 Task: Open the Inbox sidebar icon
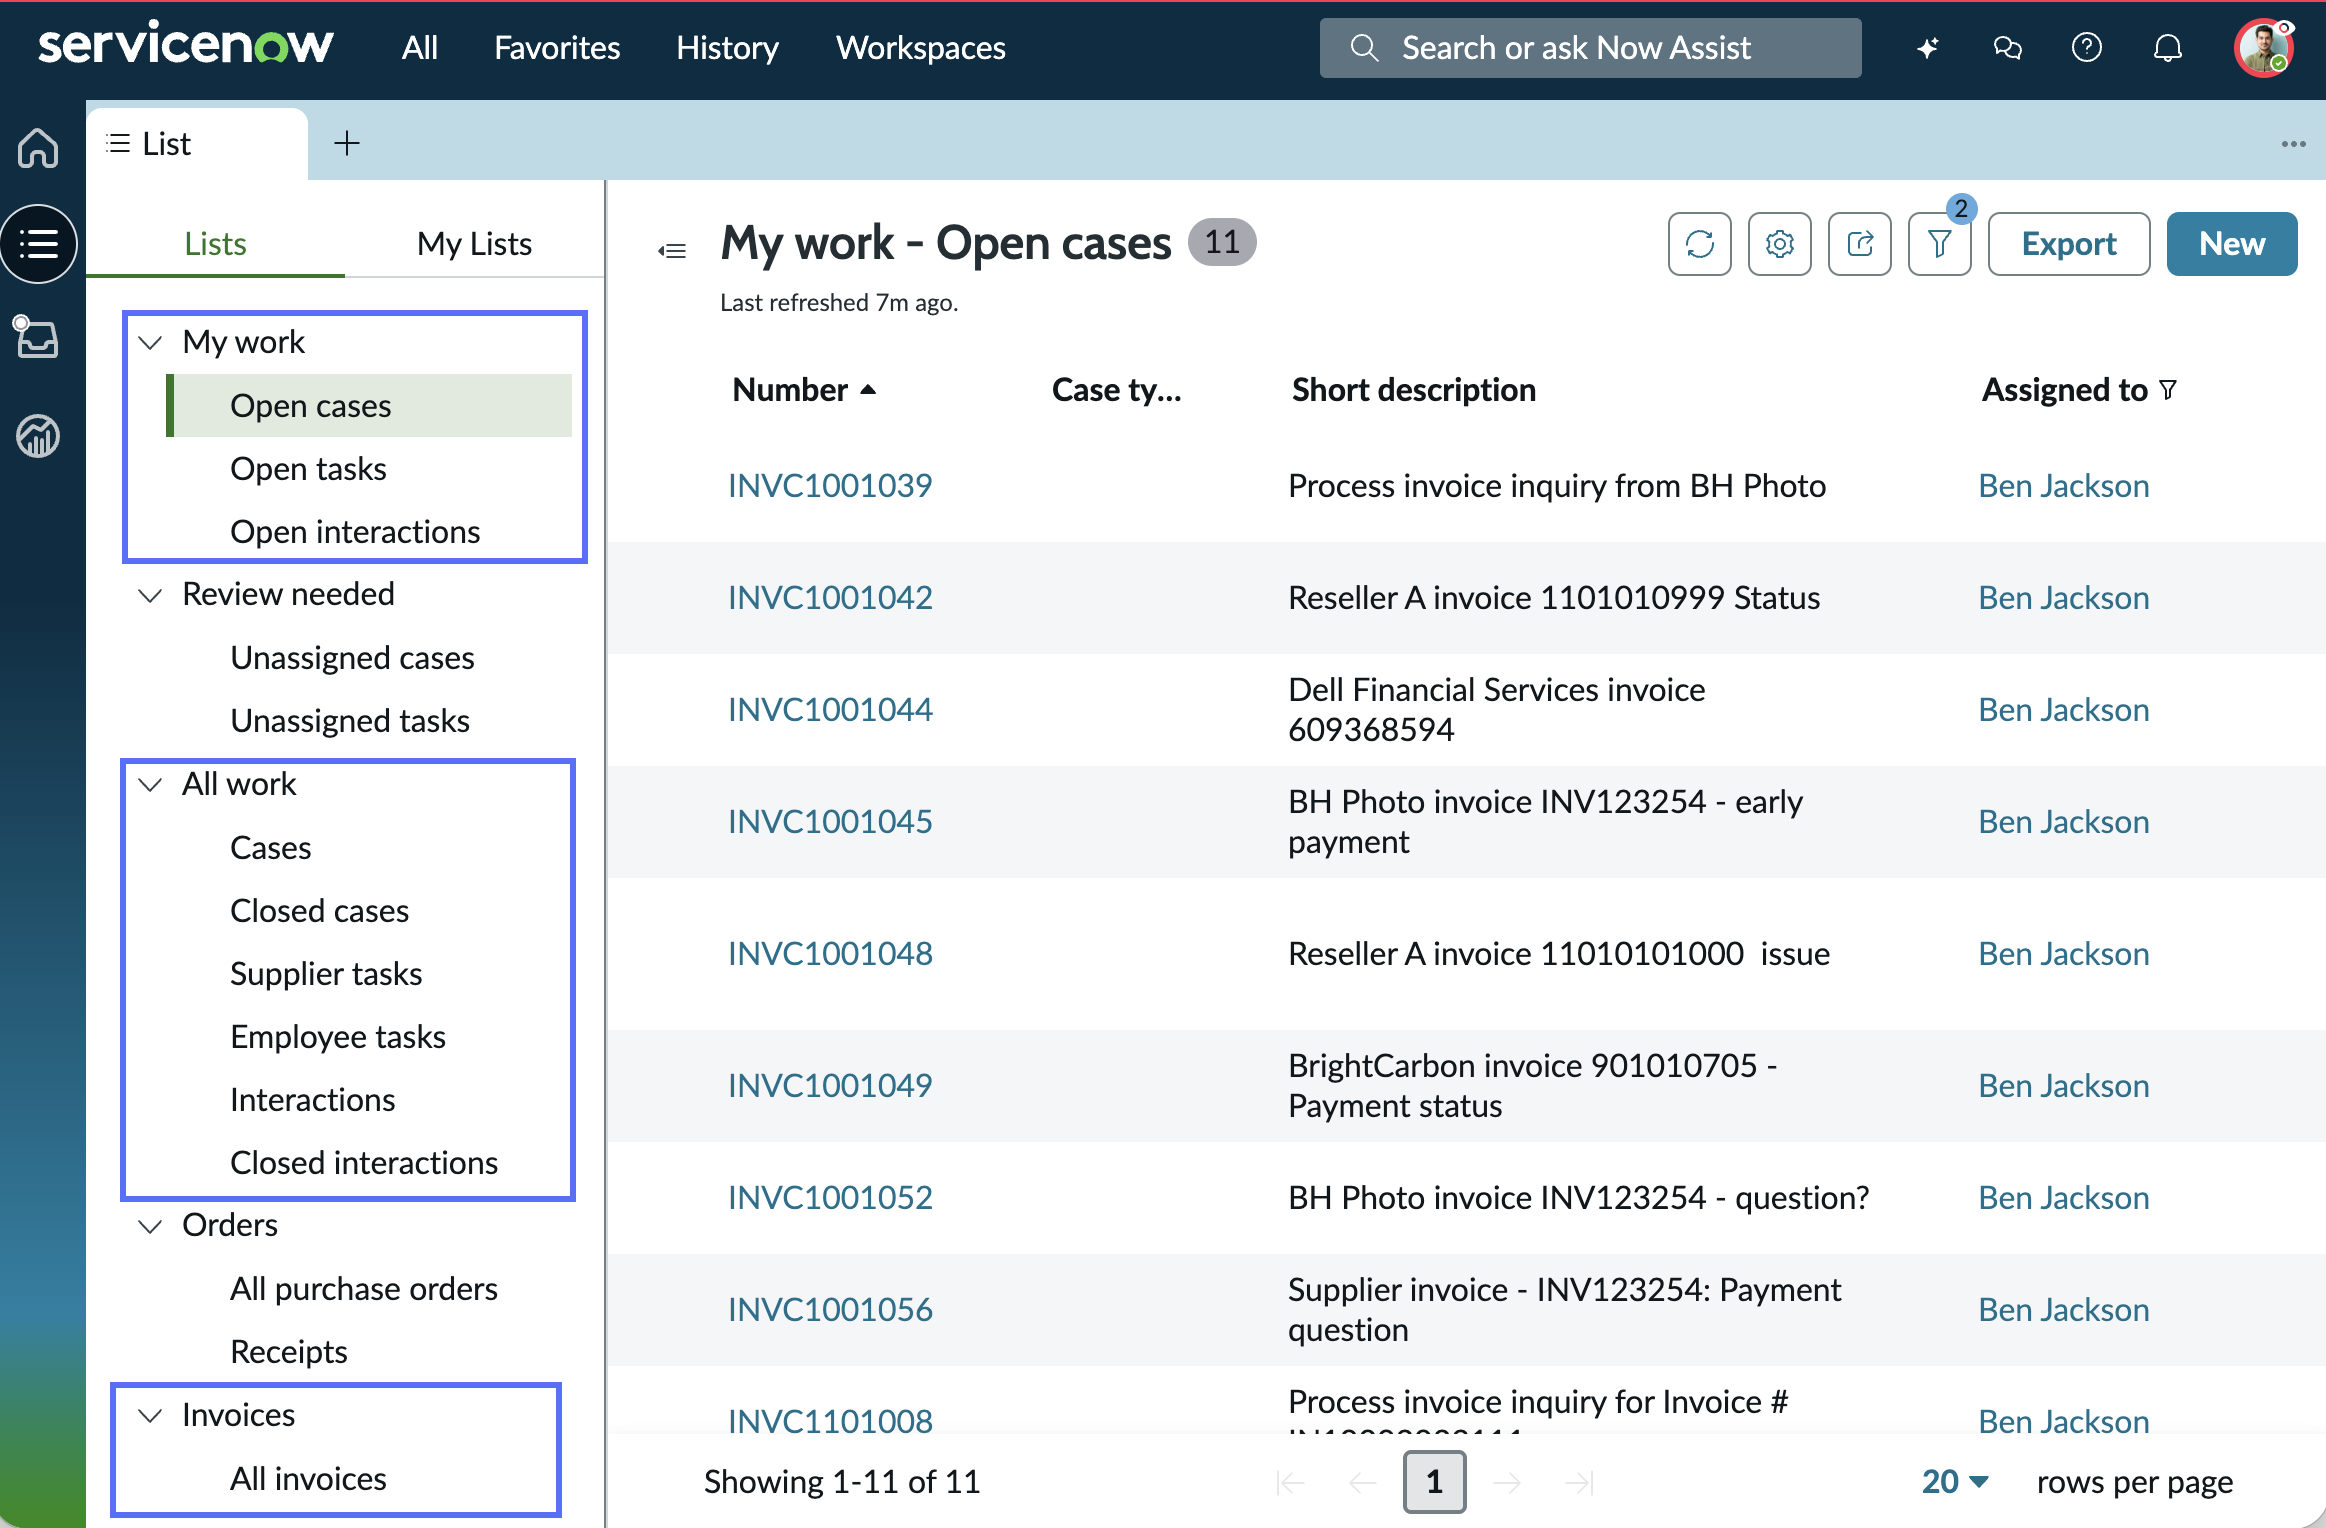[x=38, y=337]
